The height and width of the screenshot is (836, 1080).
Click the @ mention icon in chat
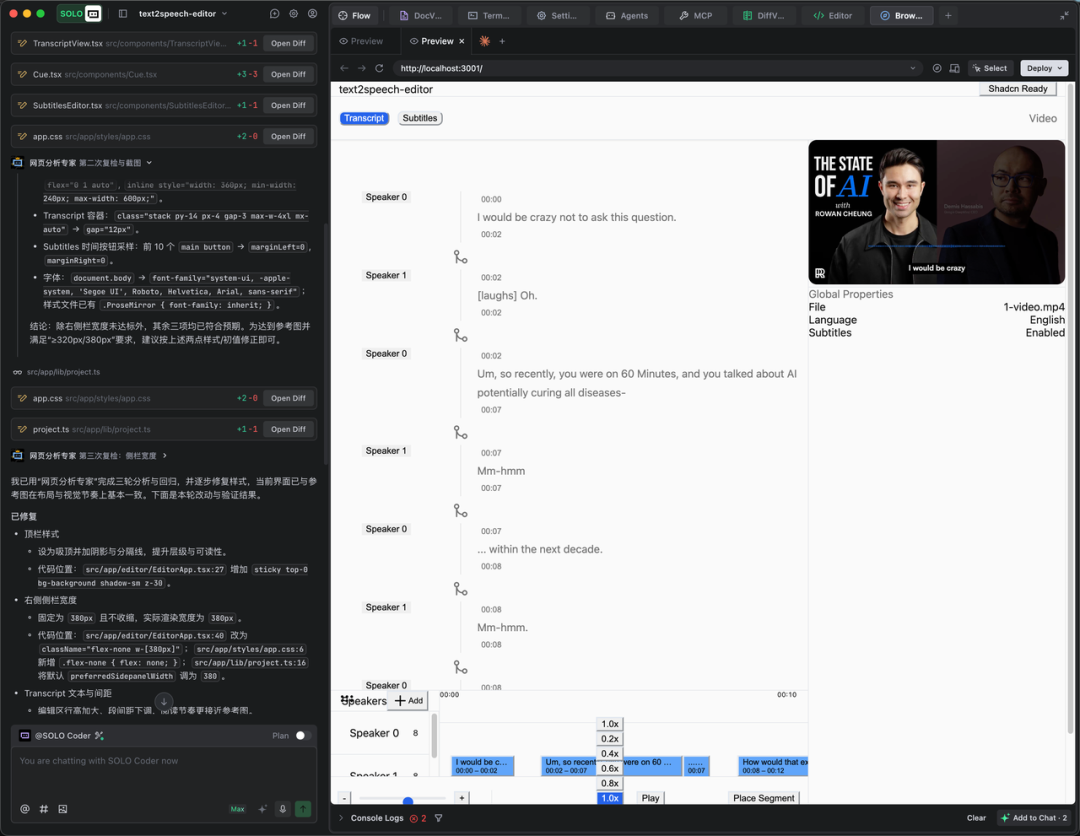[x=25, y=809]
